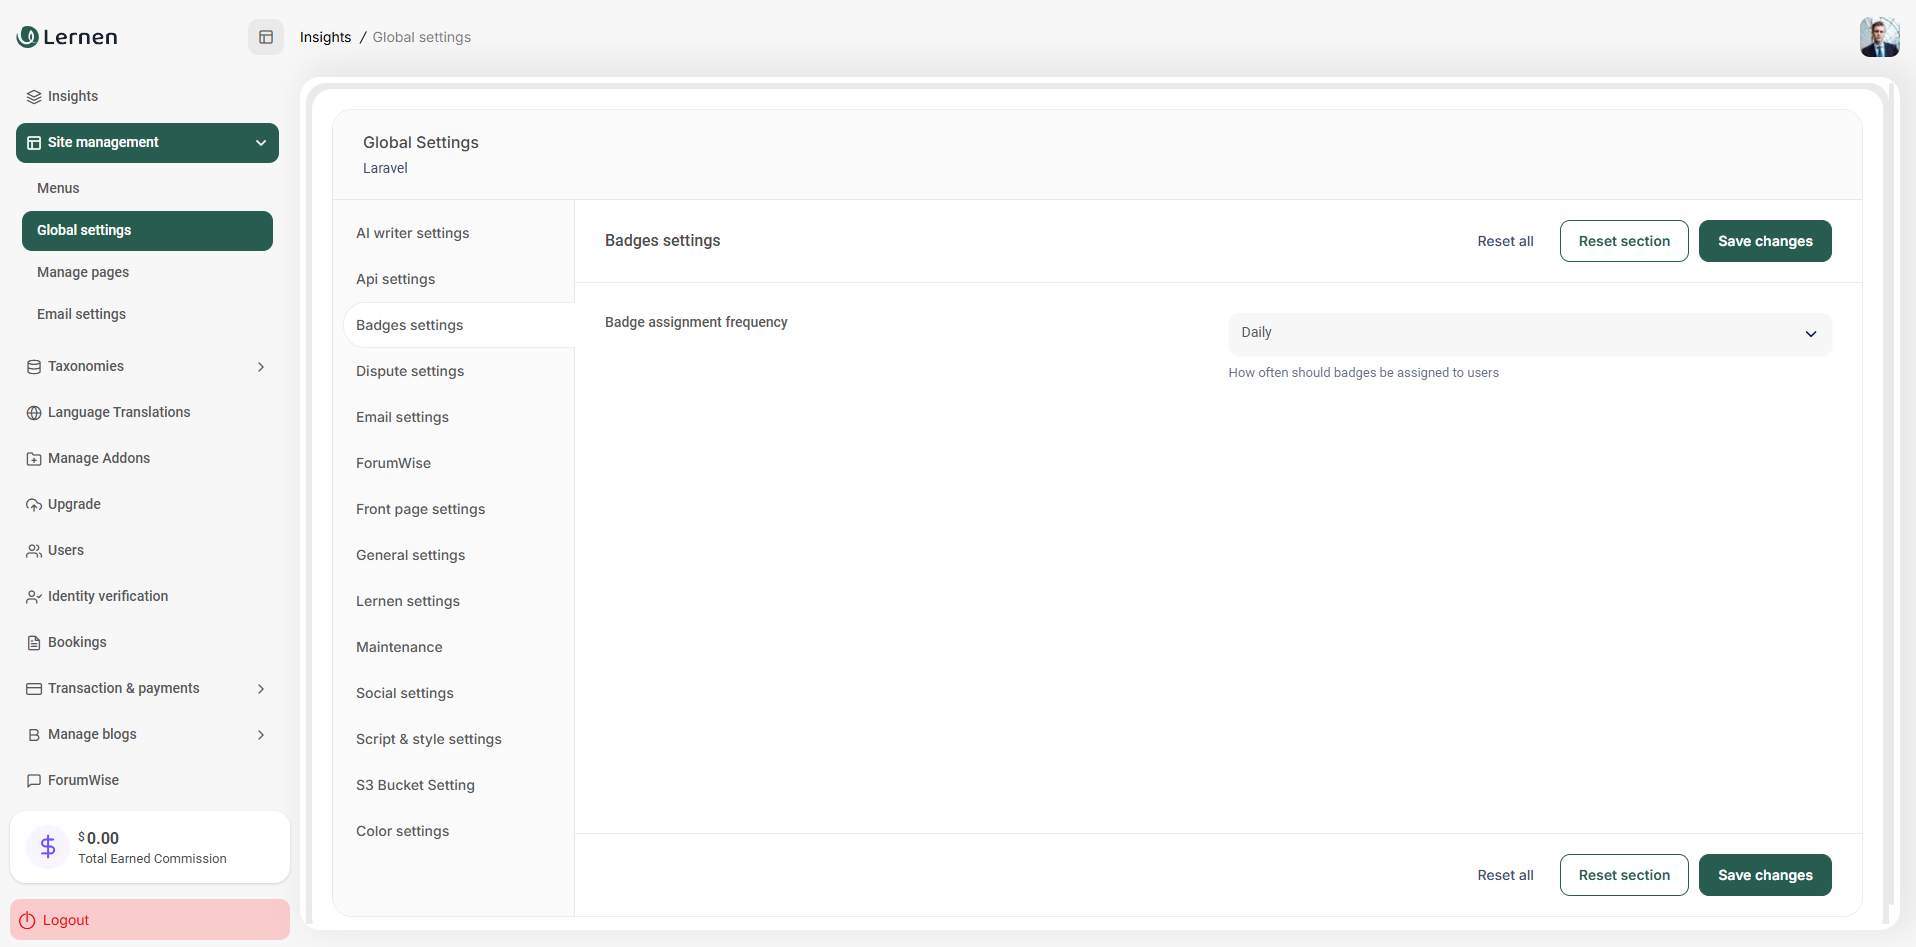Screen dimensions: 1916x947
Task: Open the Color settings section
Action: (x=402, y=831)
